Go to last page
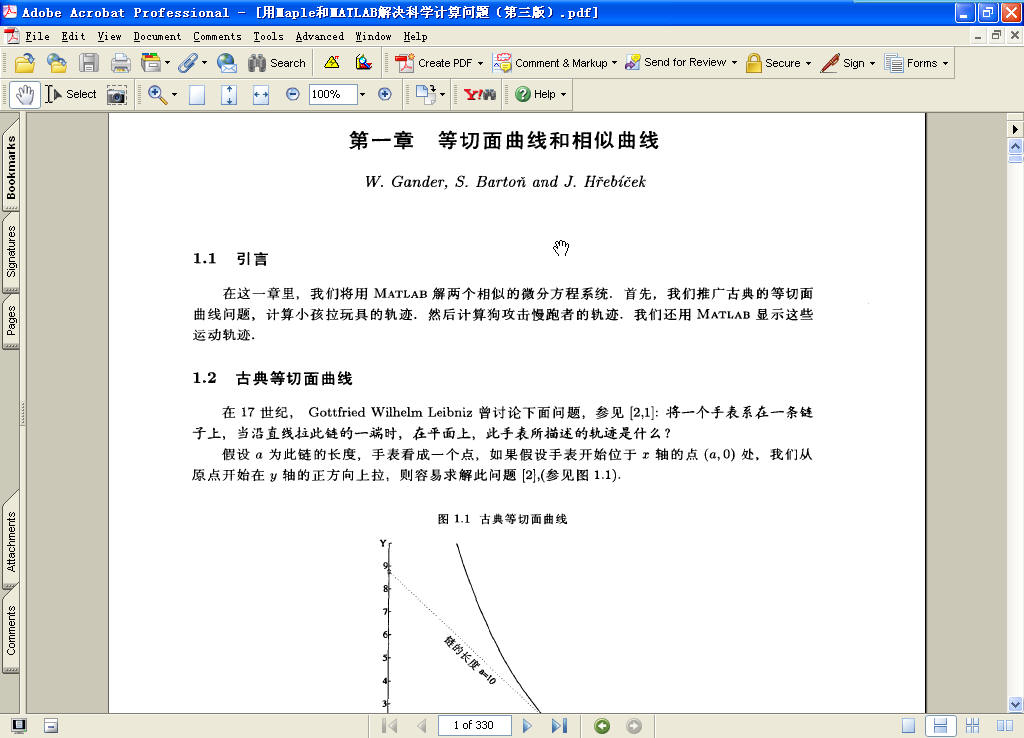Viewport: 1024px width, 738px height. point(560,726)
